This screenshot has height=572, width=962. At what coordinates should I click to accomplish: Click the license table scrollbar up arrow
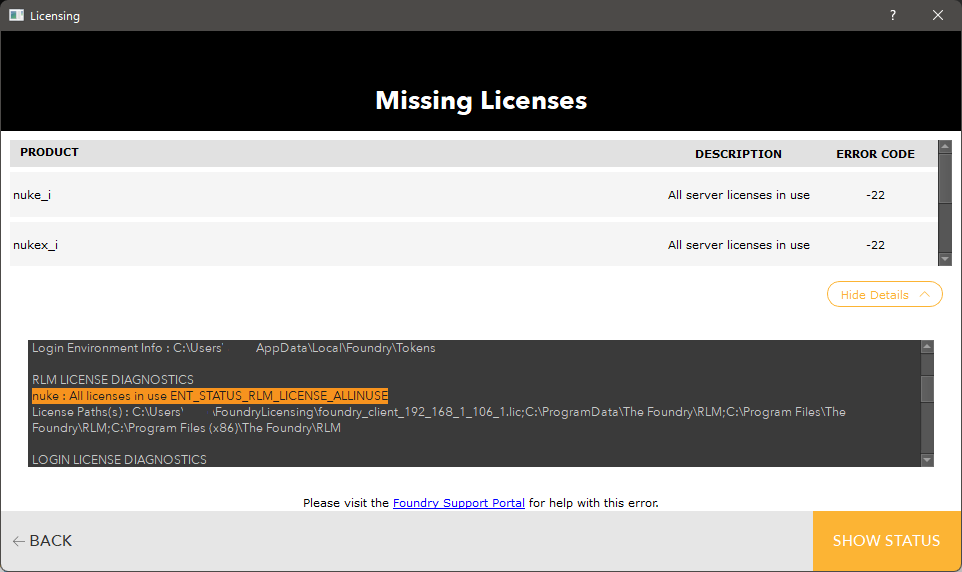[945, 146]
